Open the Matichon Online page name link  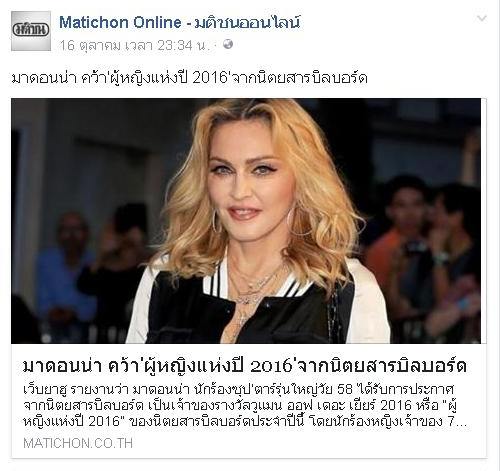coord(120,23)
